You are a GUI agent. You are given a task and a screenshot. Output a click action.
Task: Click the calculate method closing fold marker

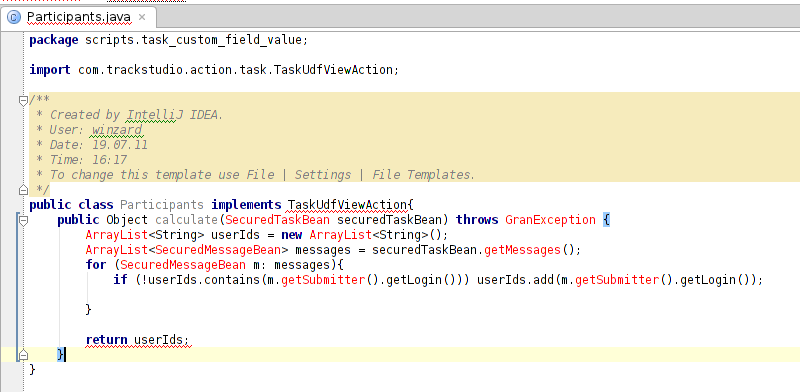tap(23, 355)
